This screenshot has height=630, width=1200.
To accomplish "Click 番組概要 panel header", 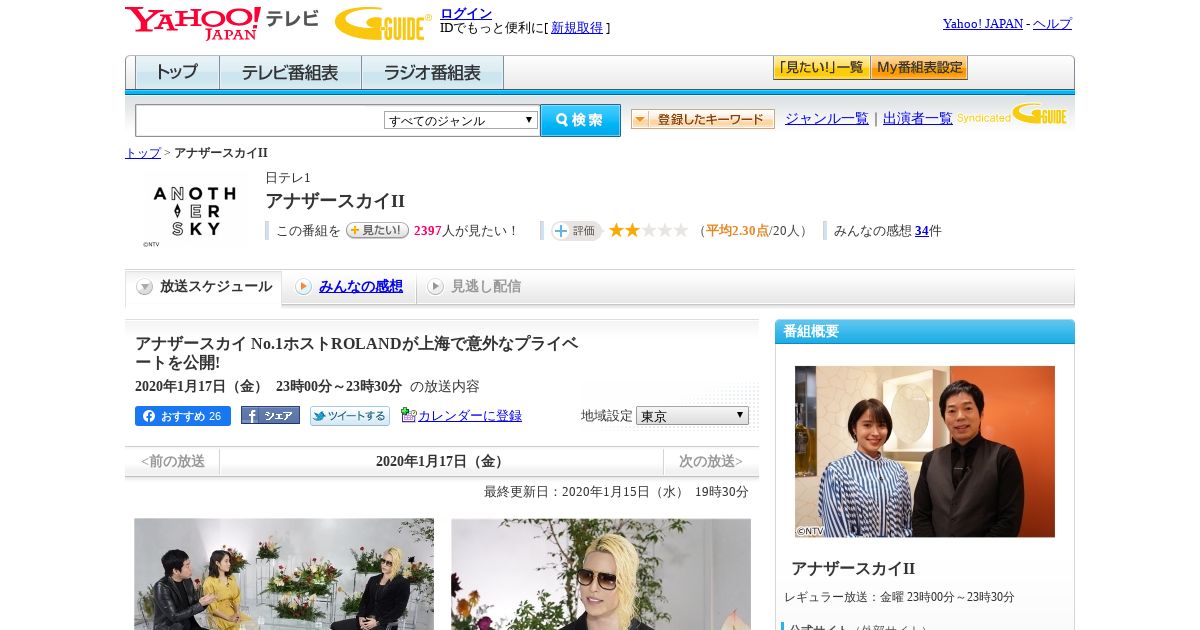I will 925,331.
